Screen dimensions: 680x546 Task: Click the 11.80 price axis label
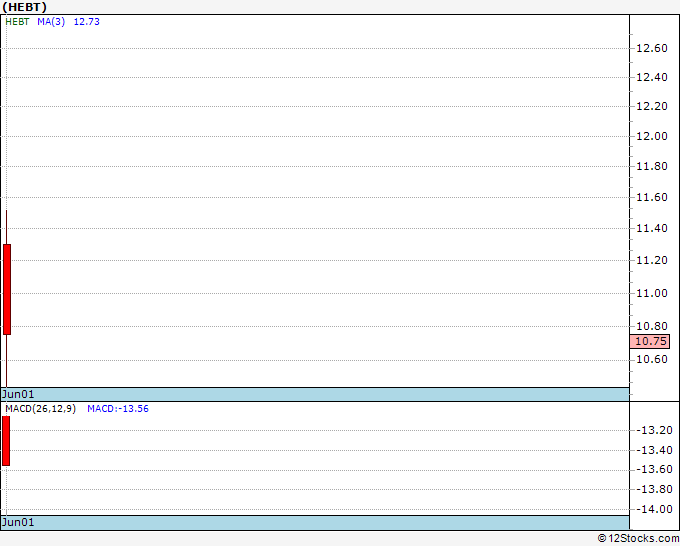(651, 166)
